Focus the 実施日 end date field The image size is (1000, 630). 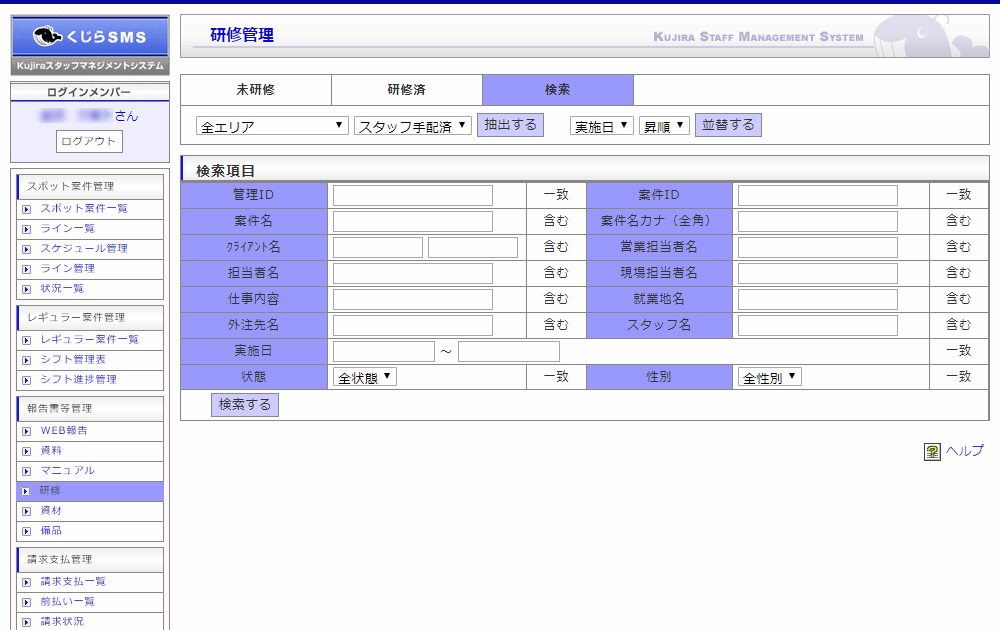coord(509,351)
